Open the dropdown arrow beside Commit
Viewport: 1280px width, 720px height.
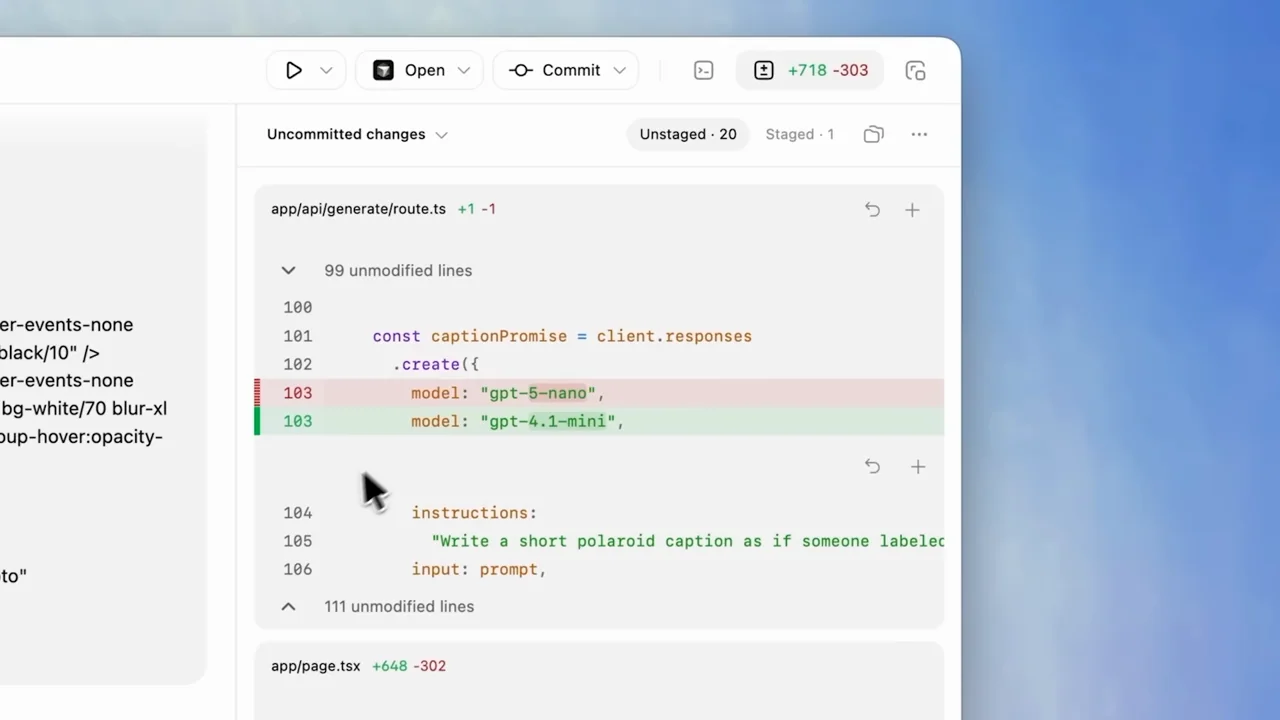[x=619, y=70]
